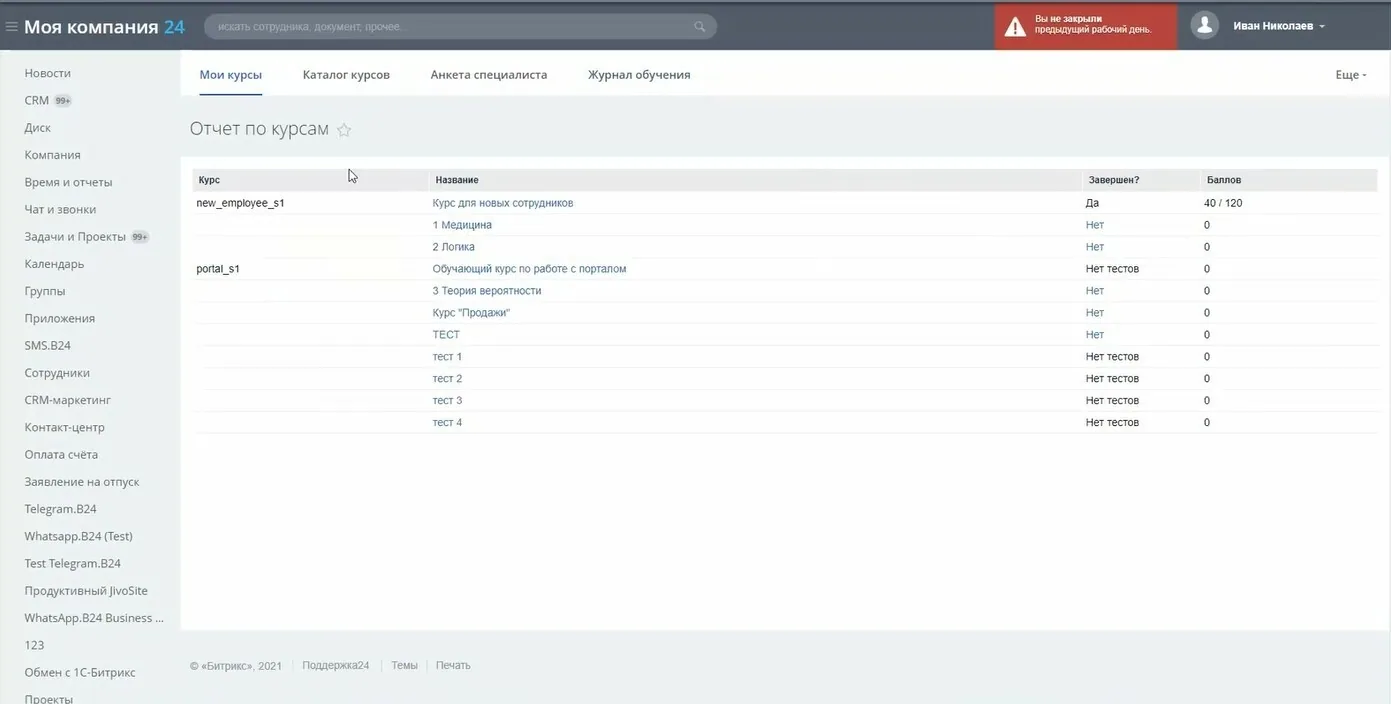This screenshot has width=1391, height=704.
Task: Open CRM in the sidebar
Action: point(37,100)
